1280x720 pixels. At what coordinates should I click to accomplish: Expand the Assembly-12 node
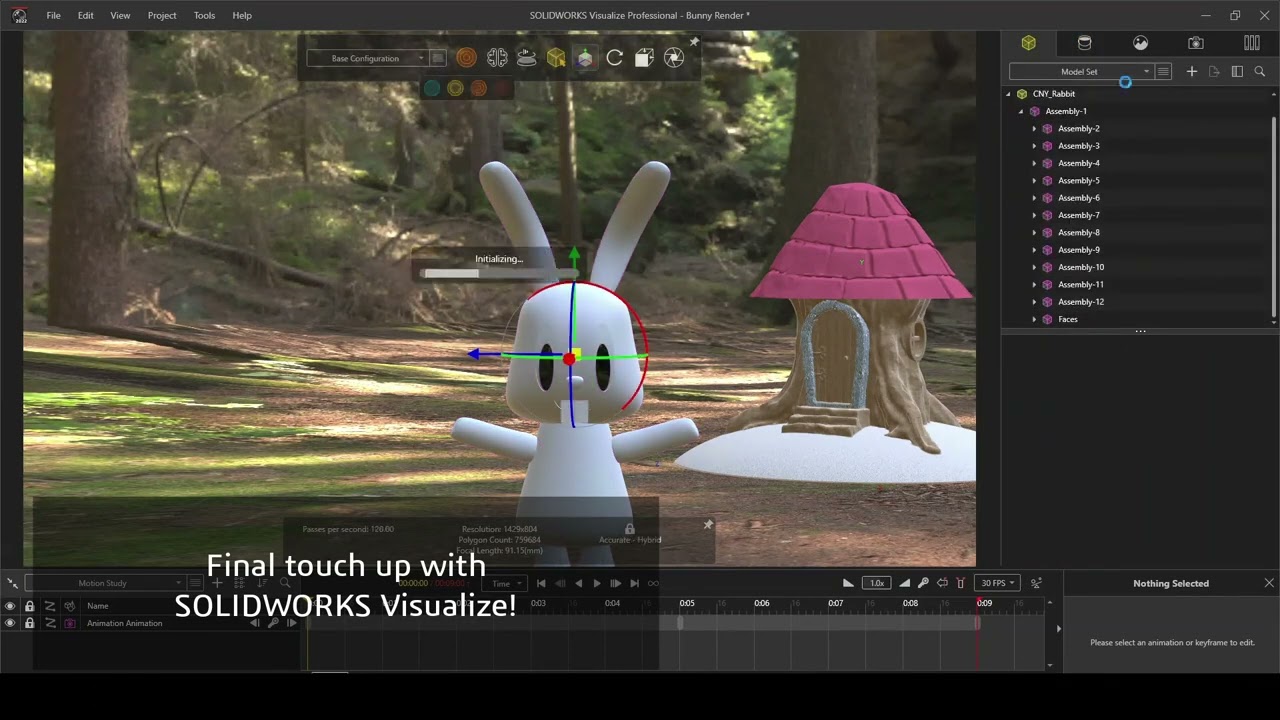click(1034, 302)
